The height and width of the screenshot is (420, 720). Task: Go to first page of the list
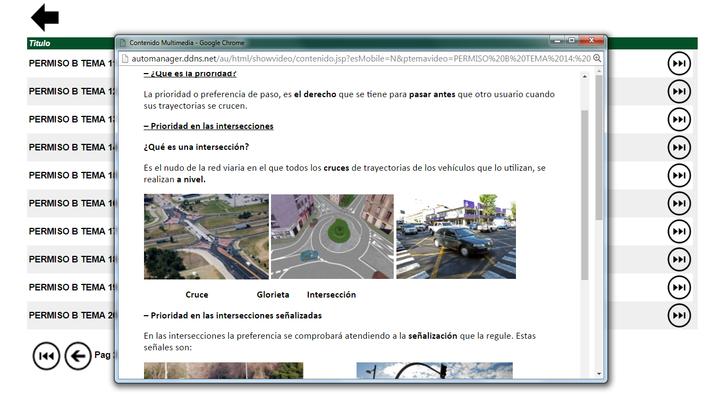coord(46,356)
